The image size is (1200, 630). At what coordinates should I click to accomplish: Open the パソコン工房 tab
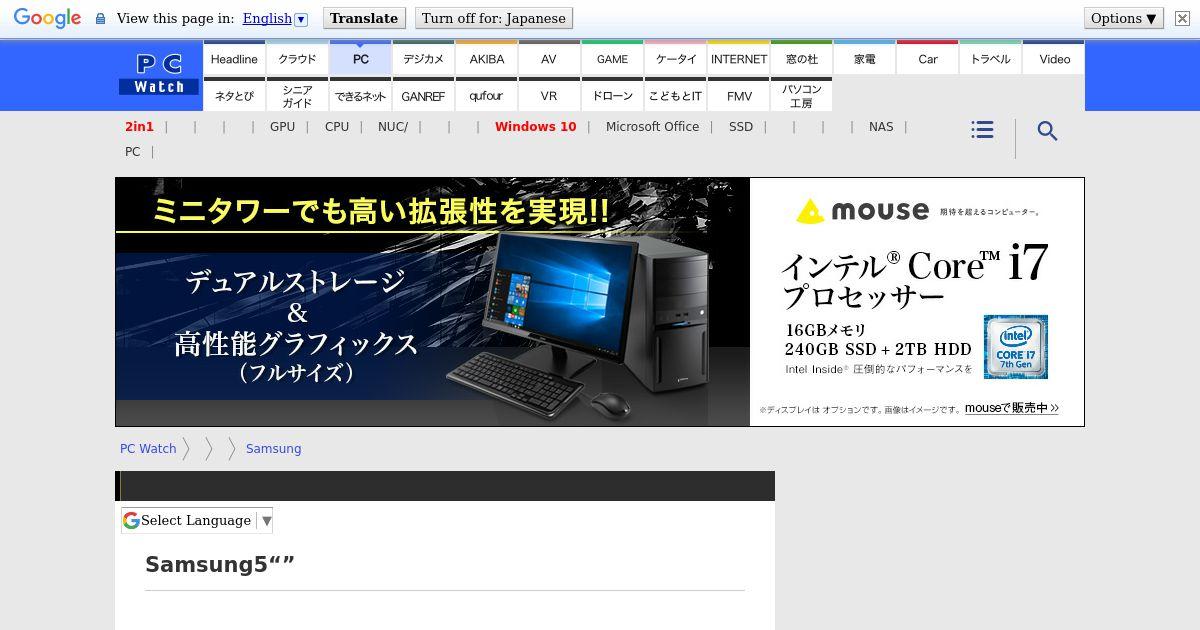point(801,96)
